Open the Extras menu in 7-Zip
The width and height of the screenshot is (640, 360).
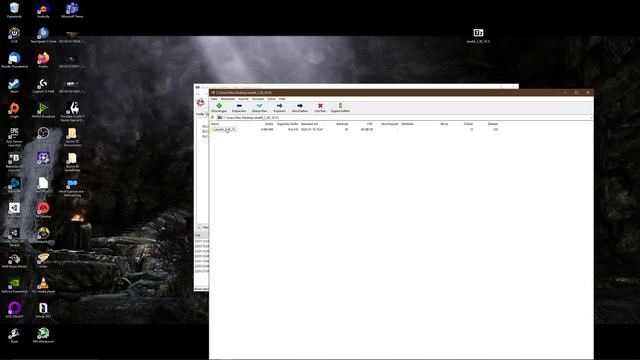tap(271, 99)
